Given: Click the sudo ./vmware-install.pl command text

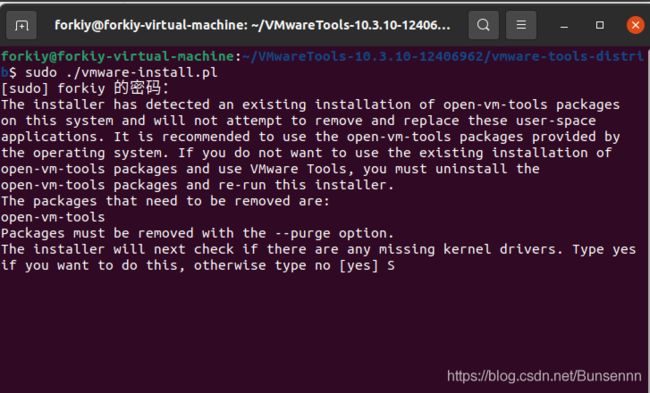Looking at the screenshot, I should point(121,73).
